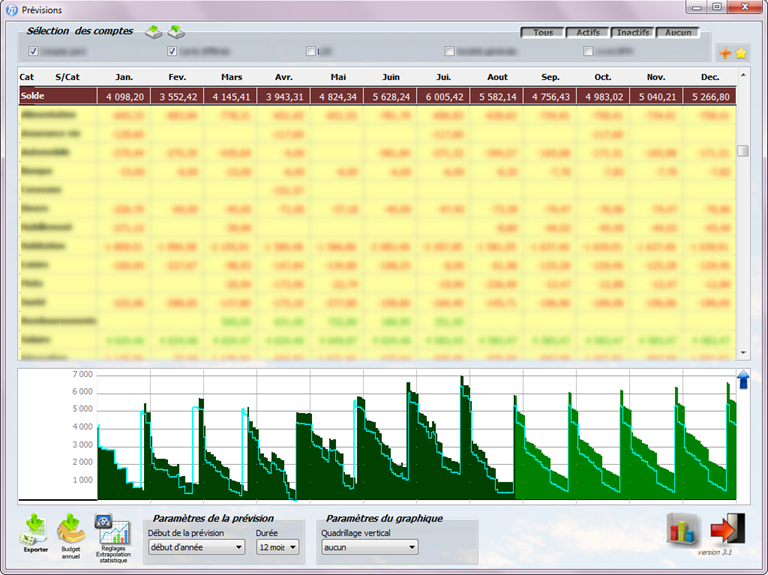Click the table vertical scrollbar thumb

tap(743, 151)
